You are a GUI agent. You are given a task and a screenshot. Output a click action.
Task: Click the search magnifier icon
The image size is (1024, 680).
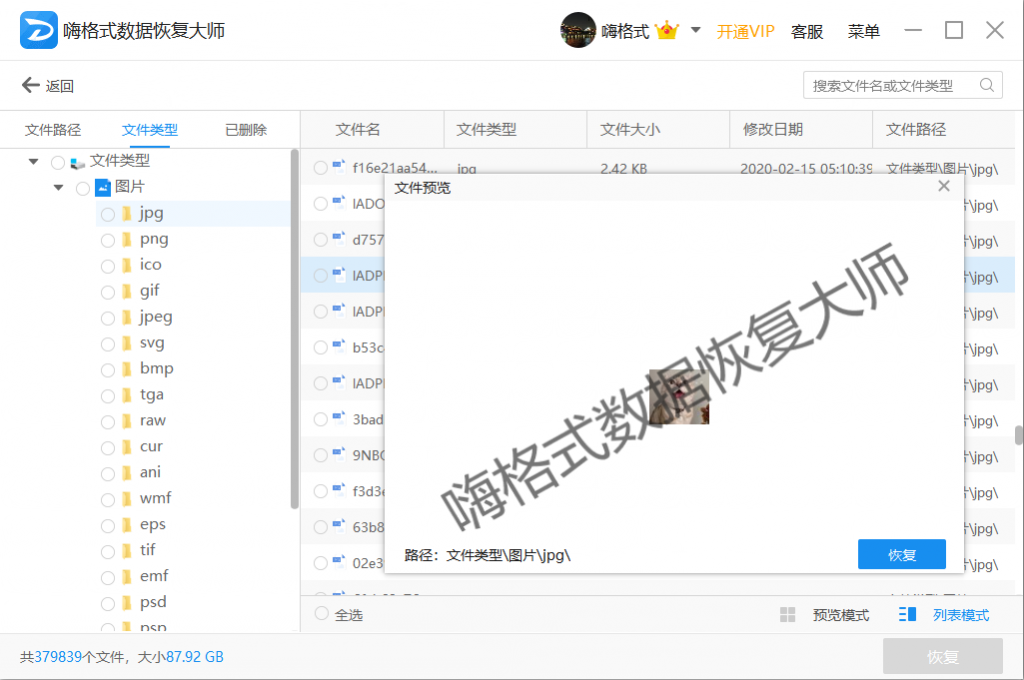tap(987, 85)
